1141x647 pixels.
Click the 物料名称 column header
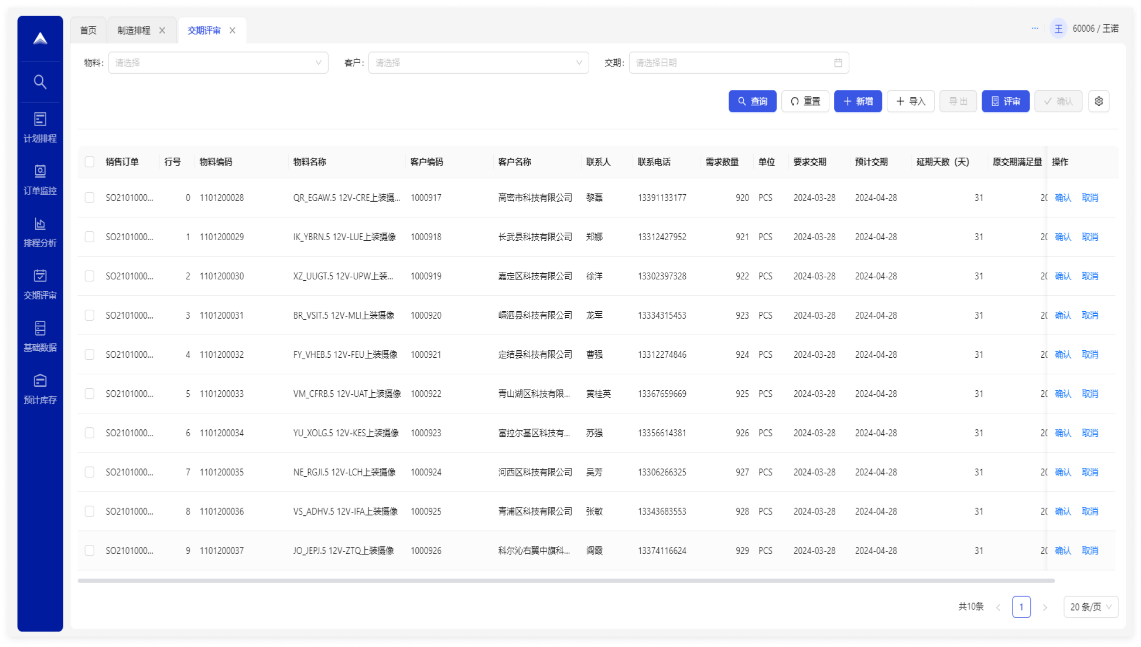(x=309, y=162)
